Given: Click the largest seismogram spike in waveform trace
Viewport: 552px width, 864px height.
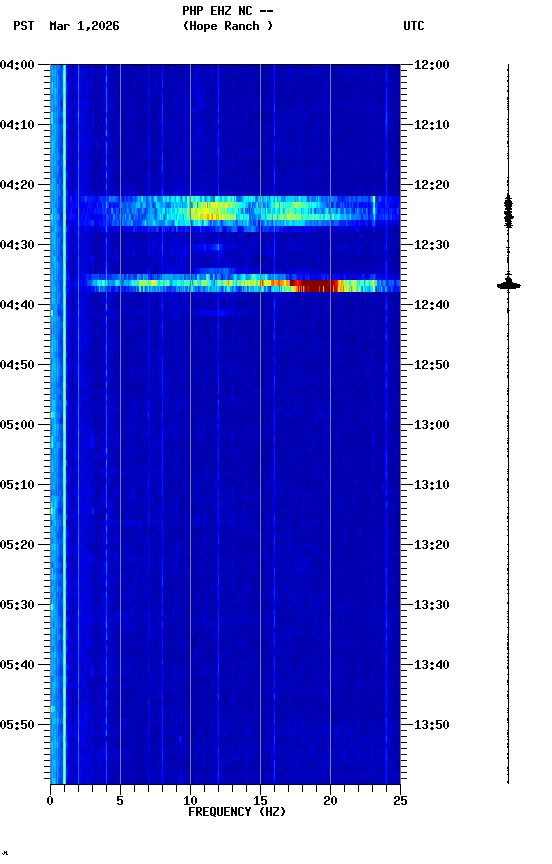Looking at the screenshot, I should click(x=508, y=285).
